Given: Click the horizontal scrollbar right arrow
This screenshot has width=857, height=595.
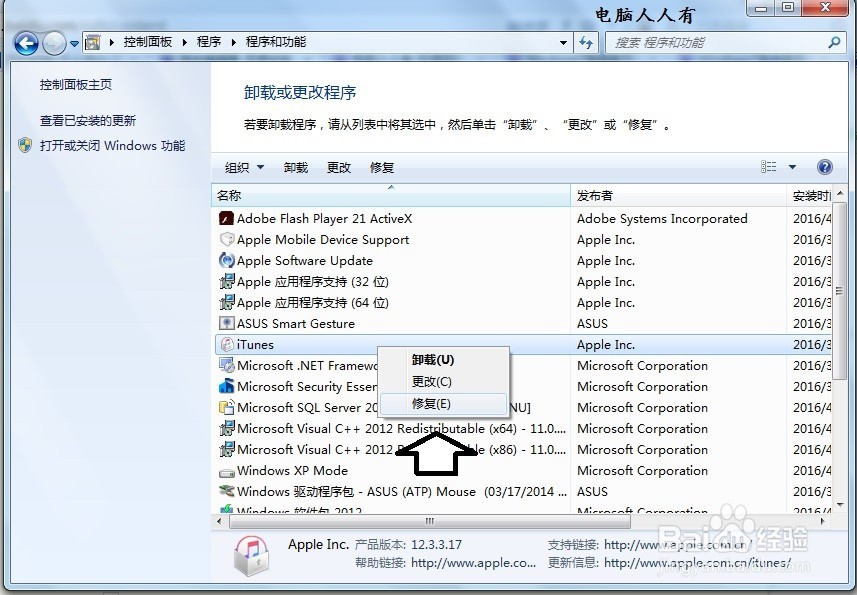Looking at the screenshot, I should tap(823, 521).
